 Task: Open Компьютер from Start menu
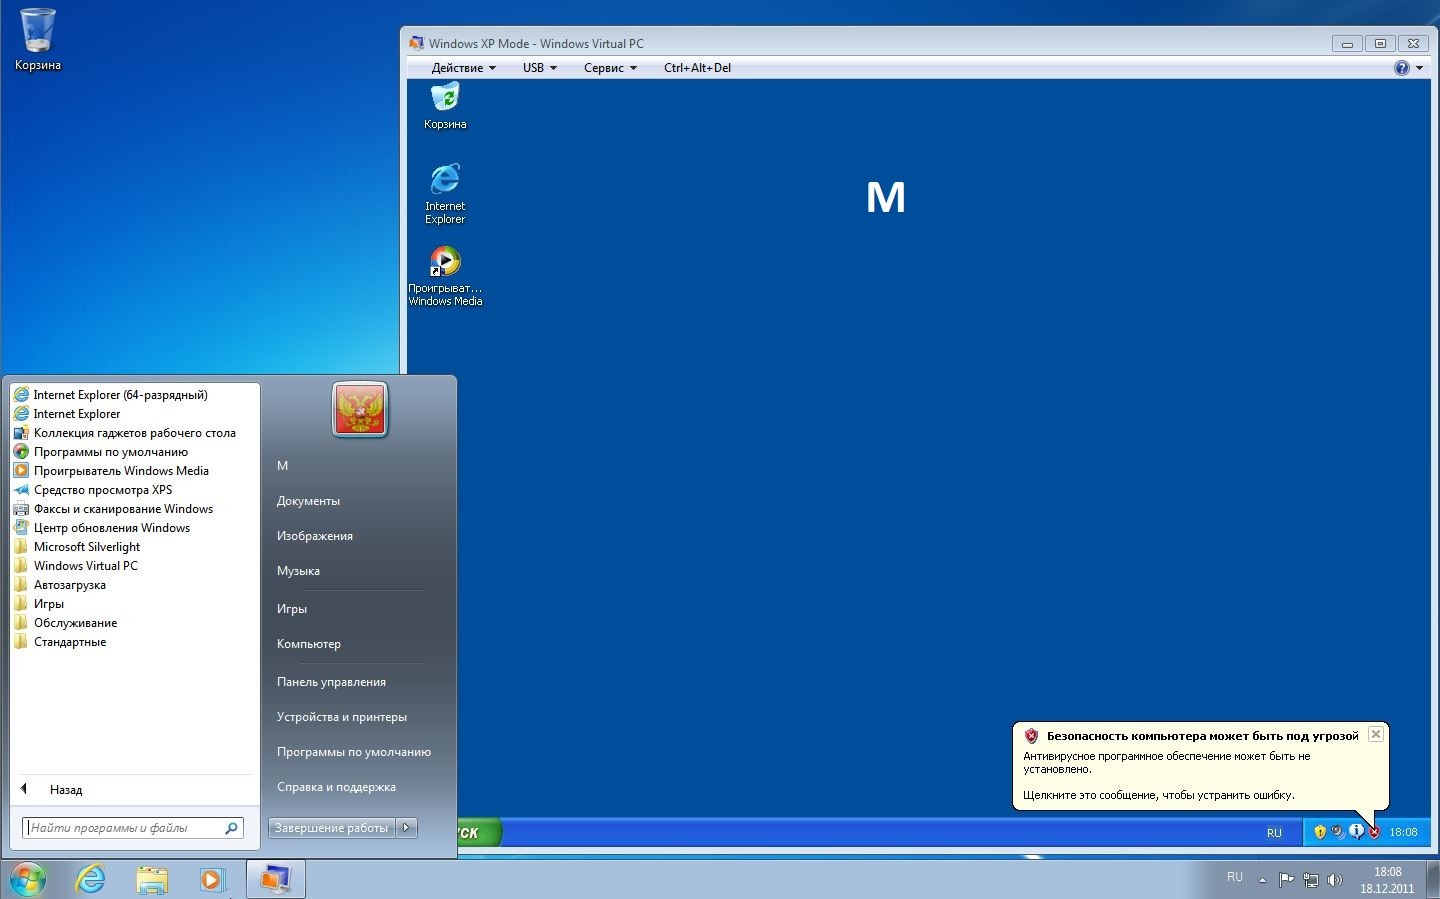tap(309, 644)
